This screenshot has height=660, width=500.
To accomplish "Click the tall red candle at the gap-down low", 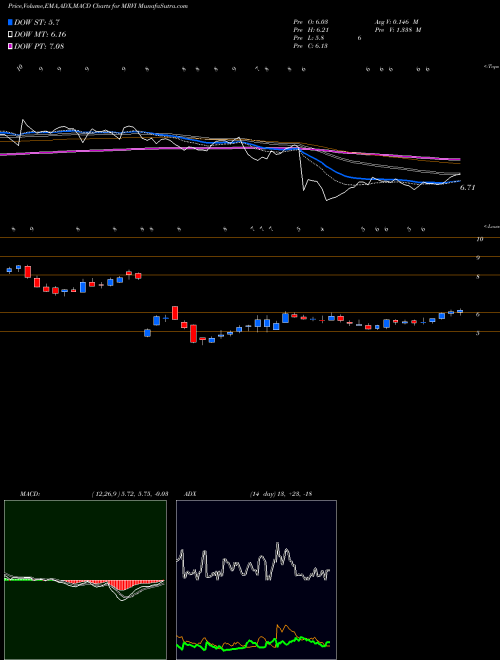I will [193, 333].
